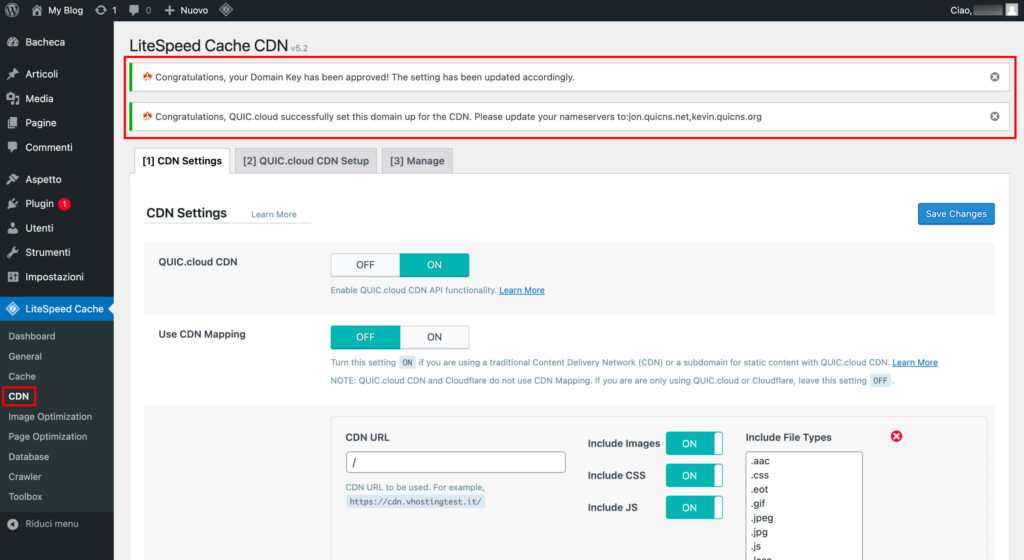Viewport: 1024px width, 560px height.
Task: Open Crawler submenu item
Action: tap(25, 476)
